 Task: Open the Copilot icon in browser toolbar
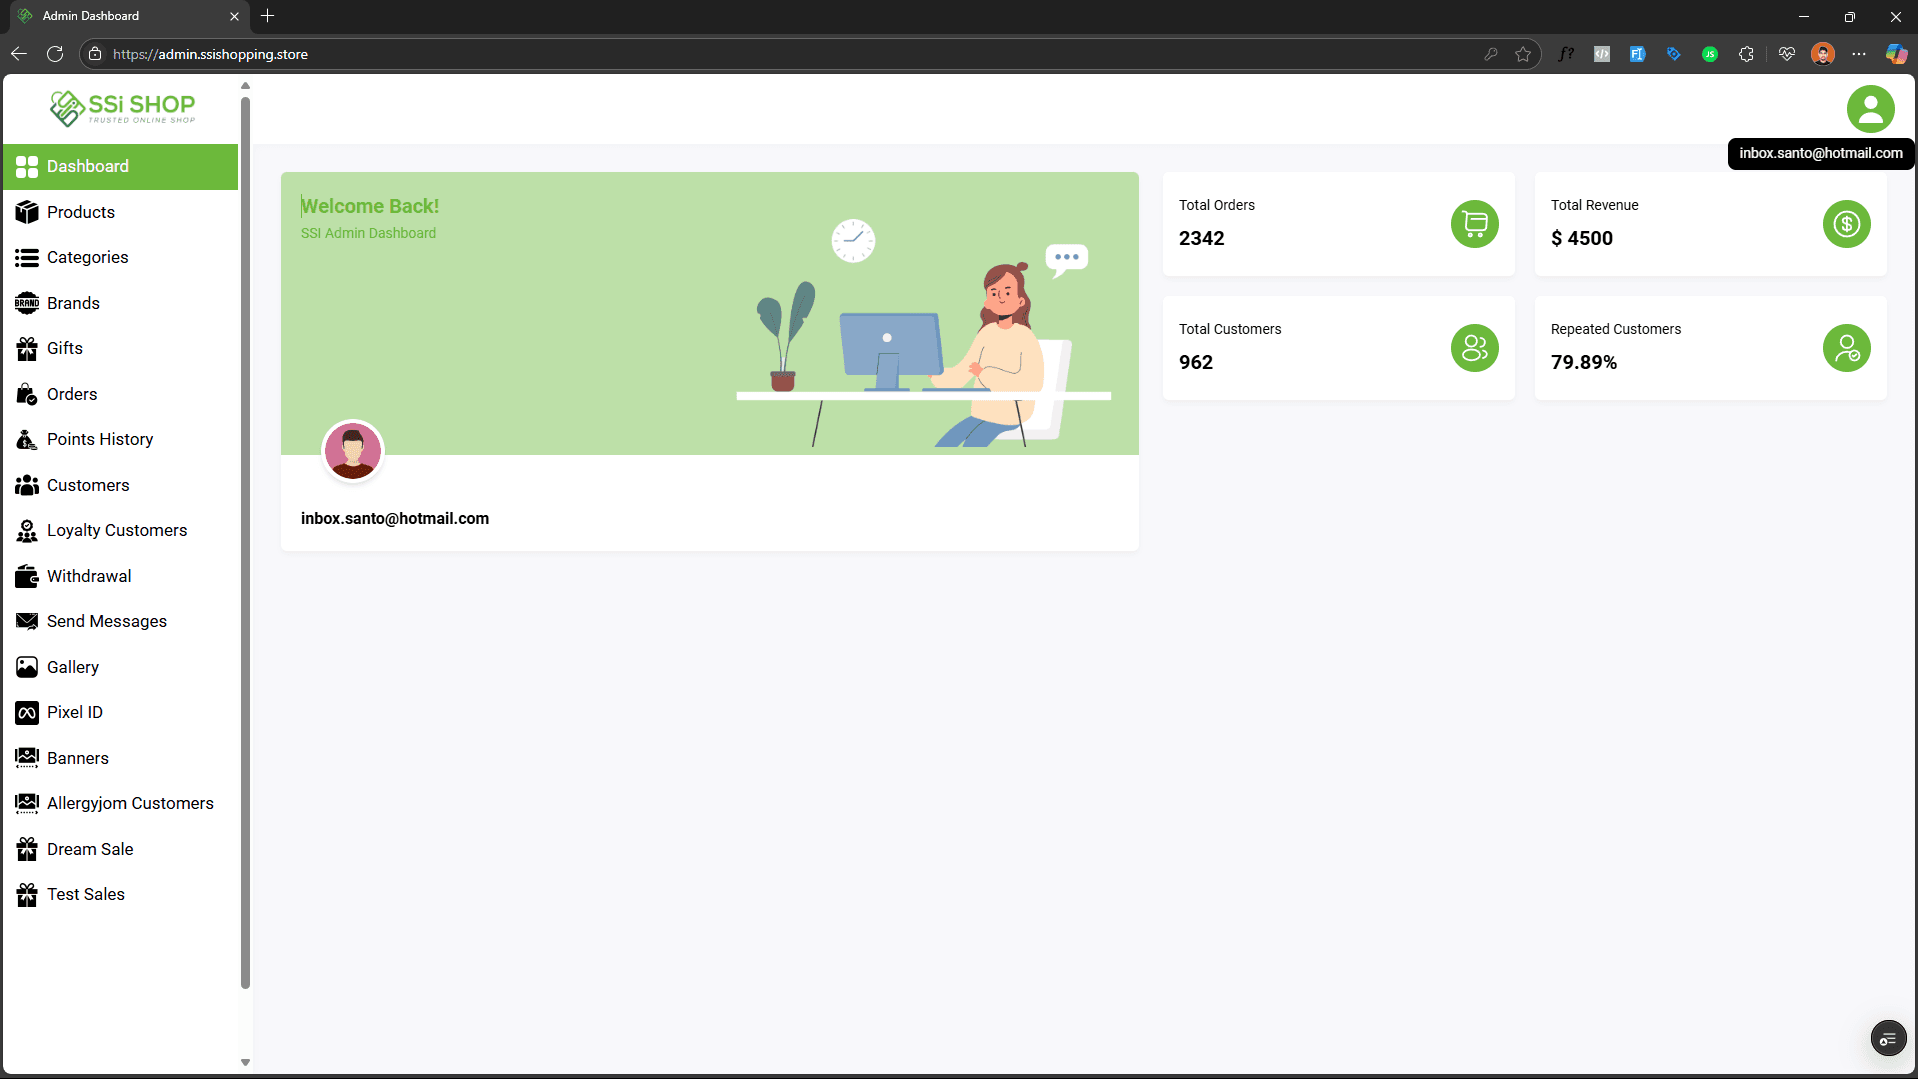point(1896,54)
